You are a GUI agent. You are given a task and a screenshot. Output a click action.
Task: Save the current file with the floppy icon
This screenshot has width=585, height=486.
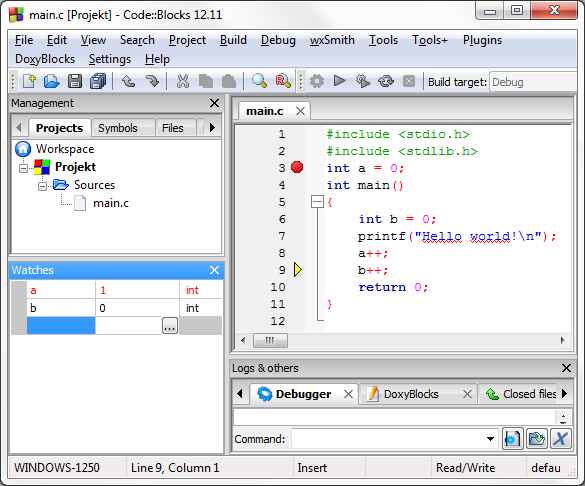click(x=75, y=81)
